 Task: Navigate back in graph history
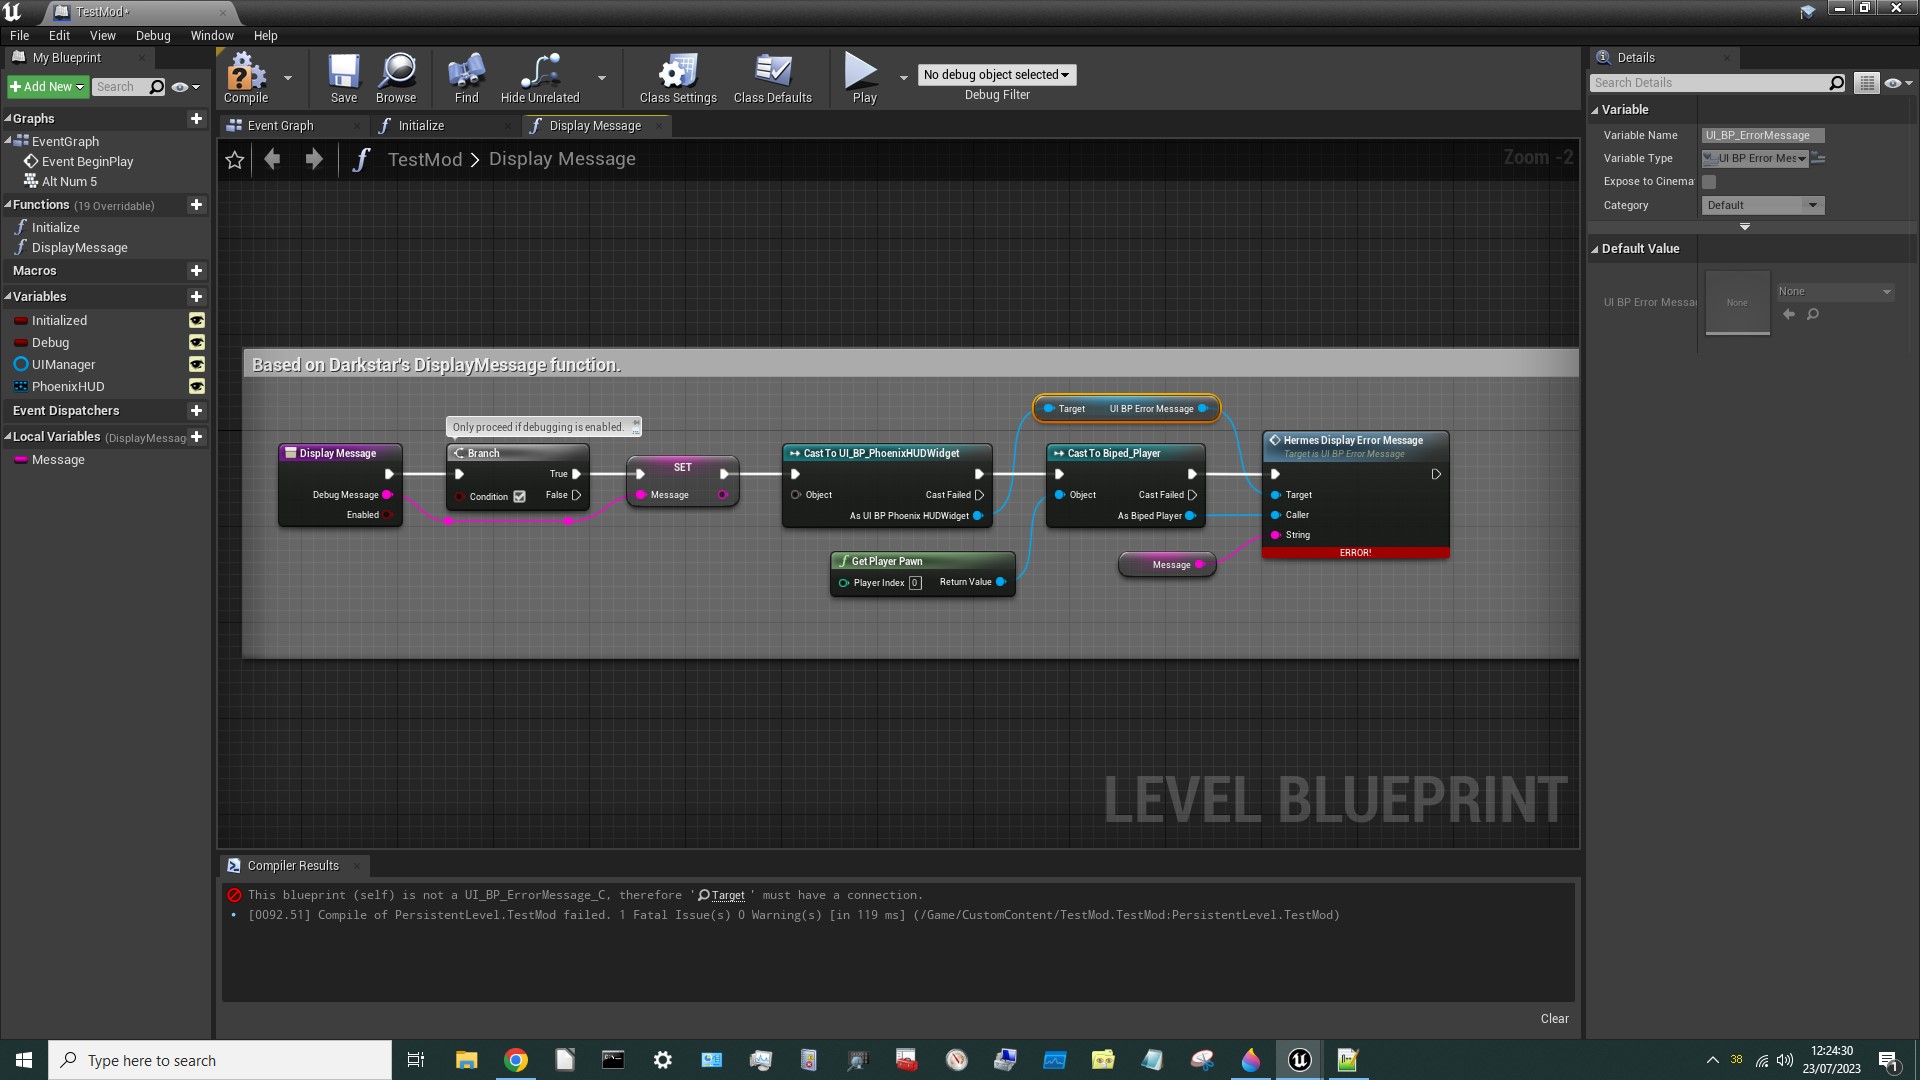[272, 159]
